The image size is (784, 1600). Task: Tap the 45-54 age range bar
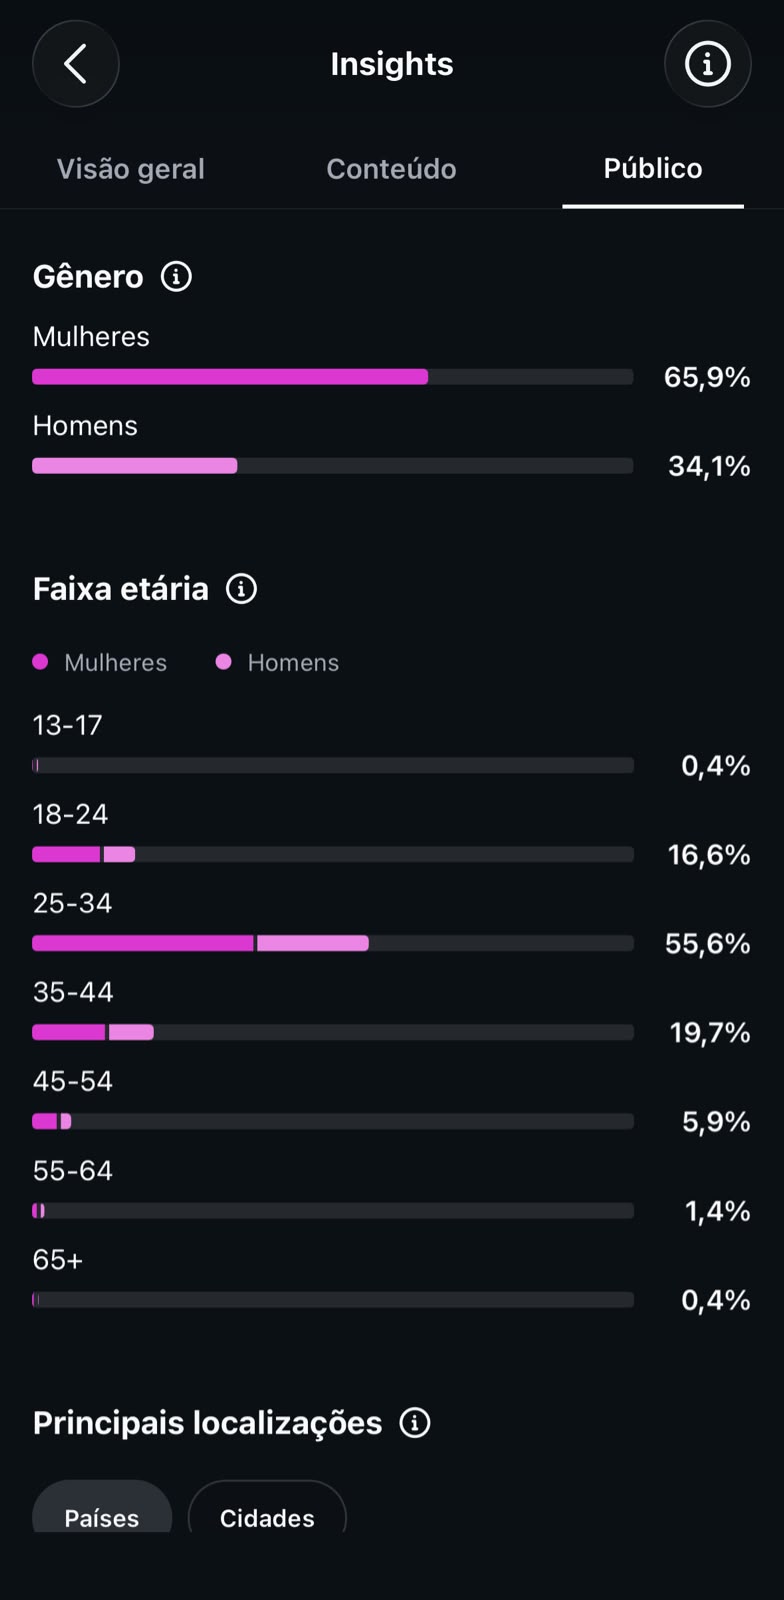tap(333, 1121)
